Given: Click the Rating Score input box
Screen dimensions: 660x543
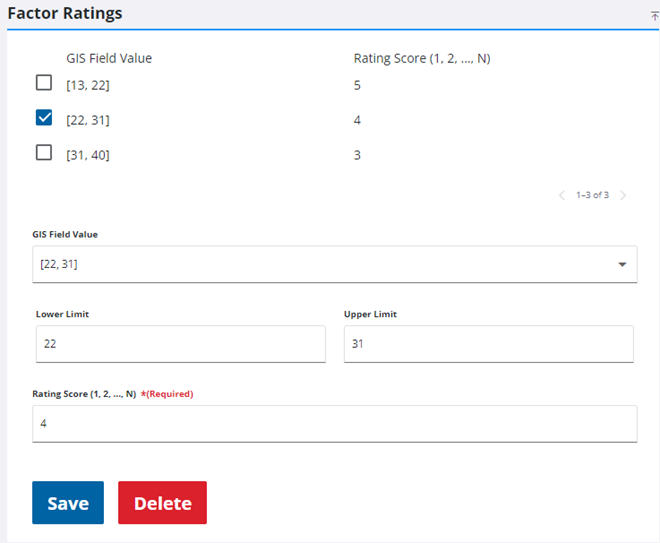Looking at the screenshot, I should click(334, 423).
